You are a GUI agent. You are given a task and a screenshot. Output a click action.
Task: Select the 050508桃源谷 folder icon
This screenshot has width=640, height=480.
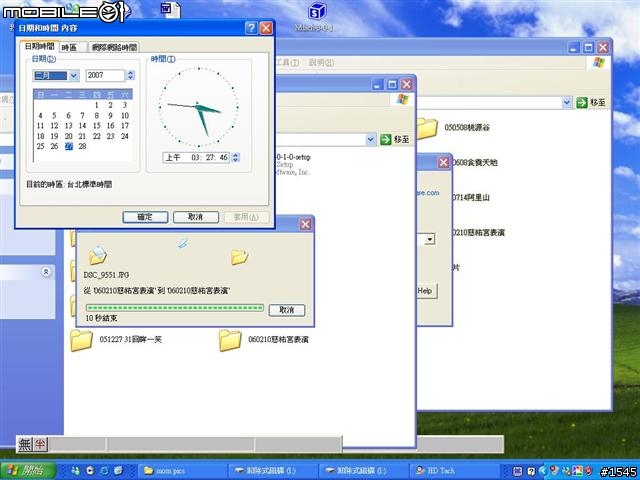(427, 128)
